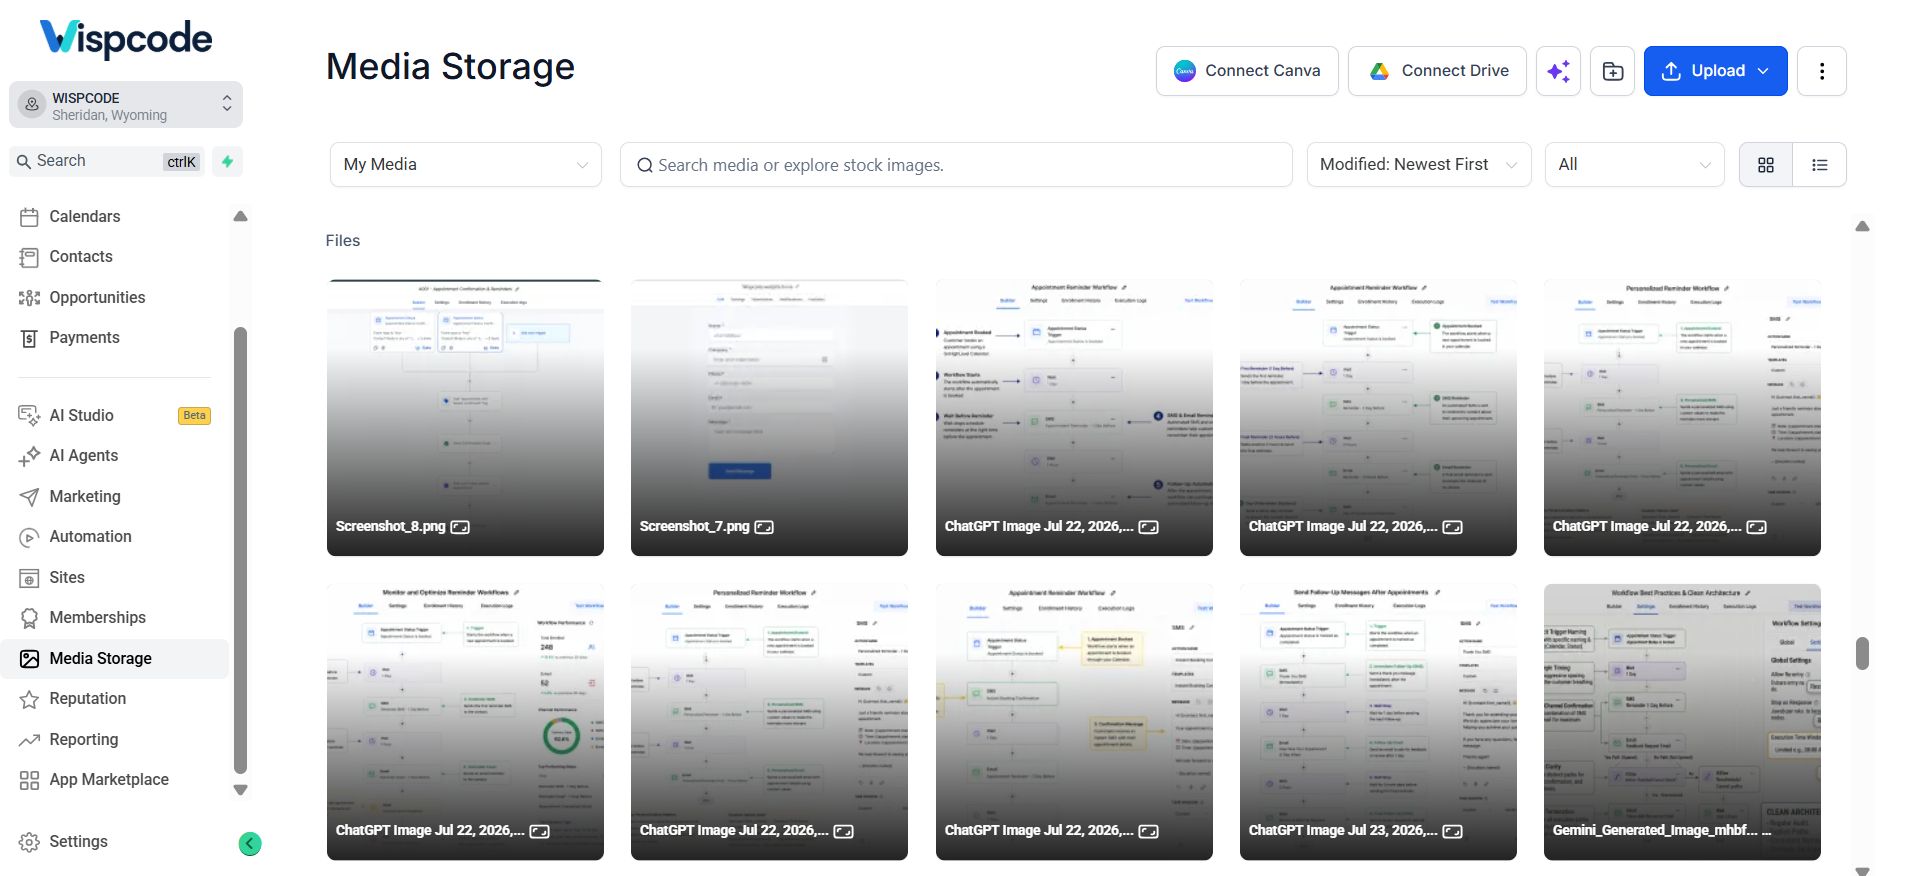
Task: Open the ChatGPT Image Jul 23, 2026 thumbnail
Action: [1378, 722]
